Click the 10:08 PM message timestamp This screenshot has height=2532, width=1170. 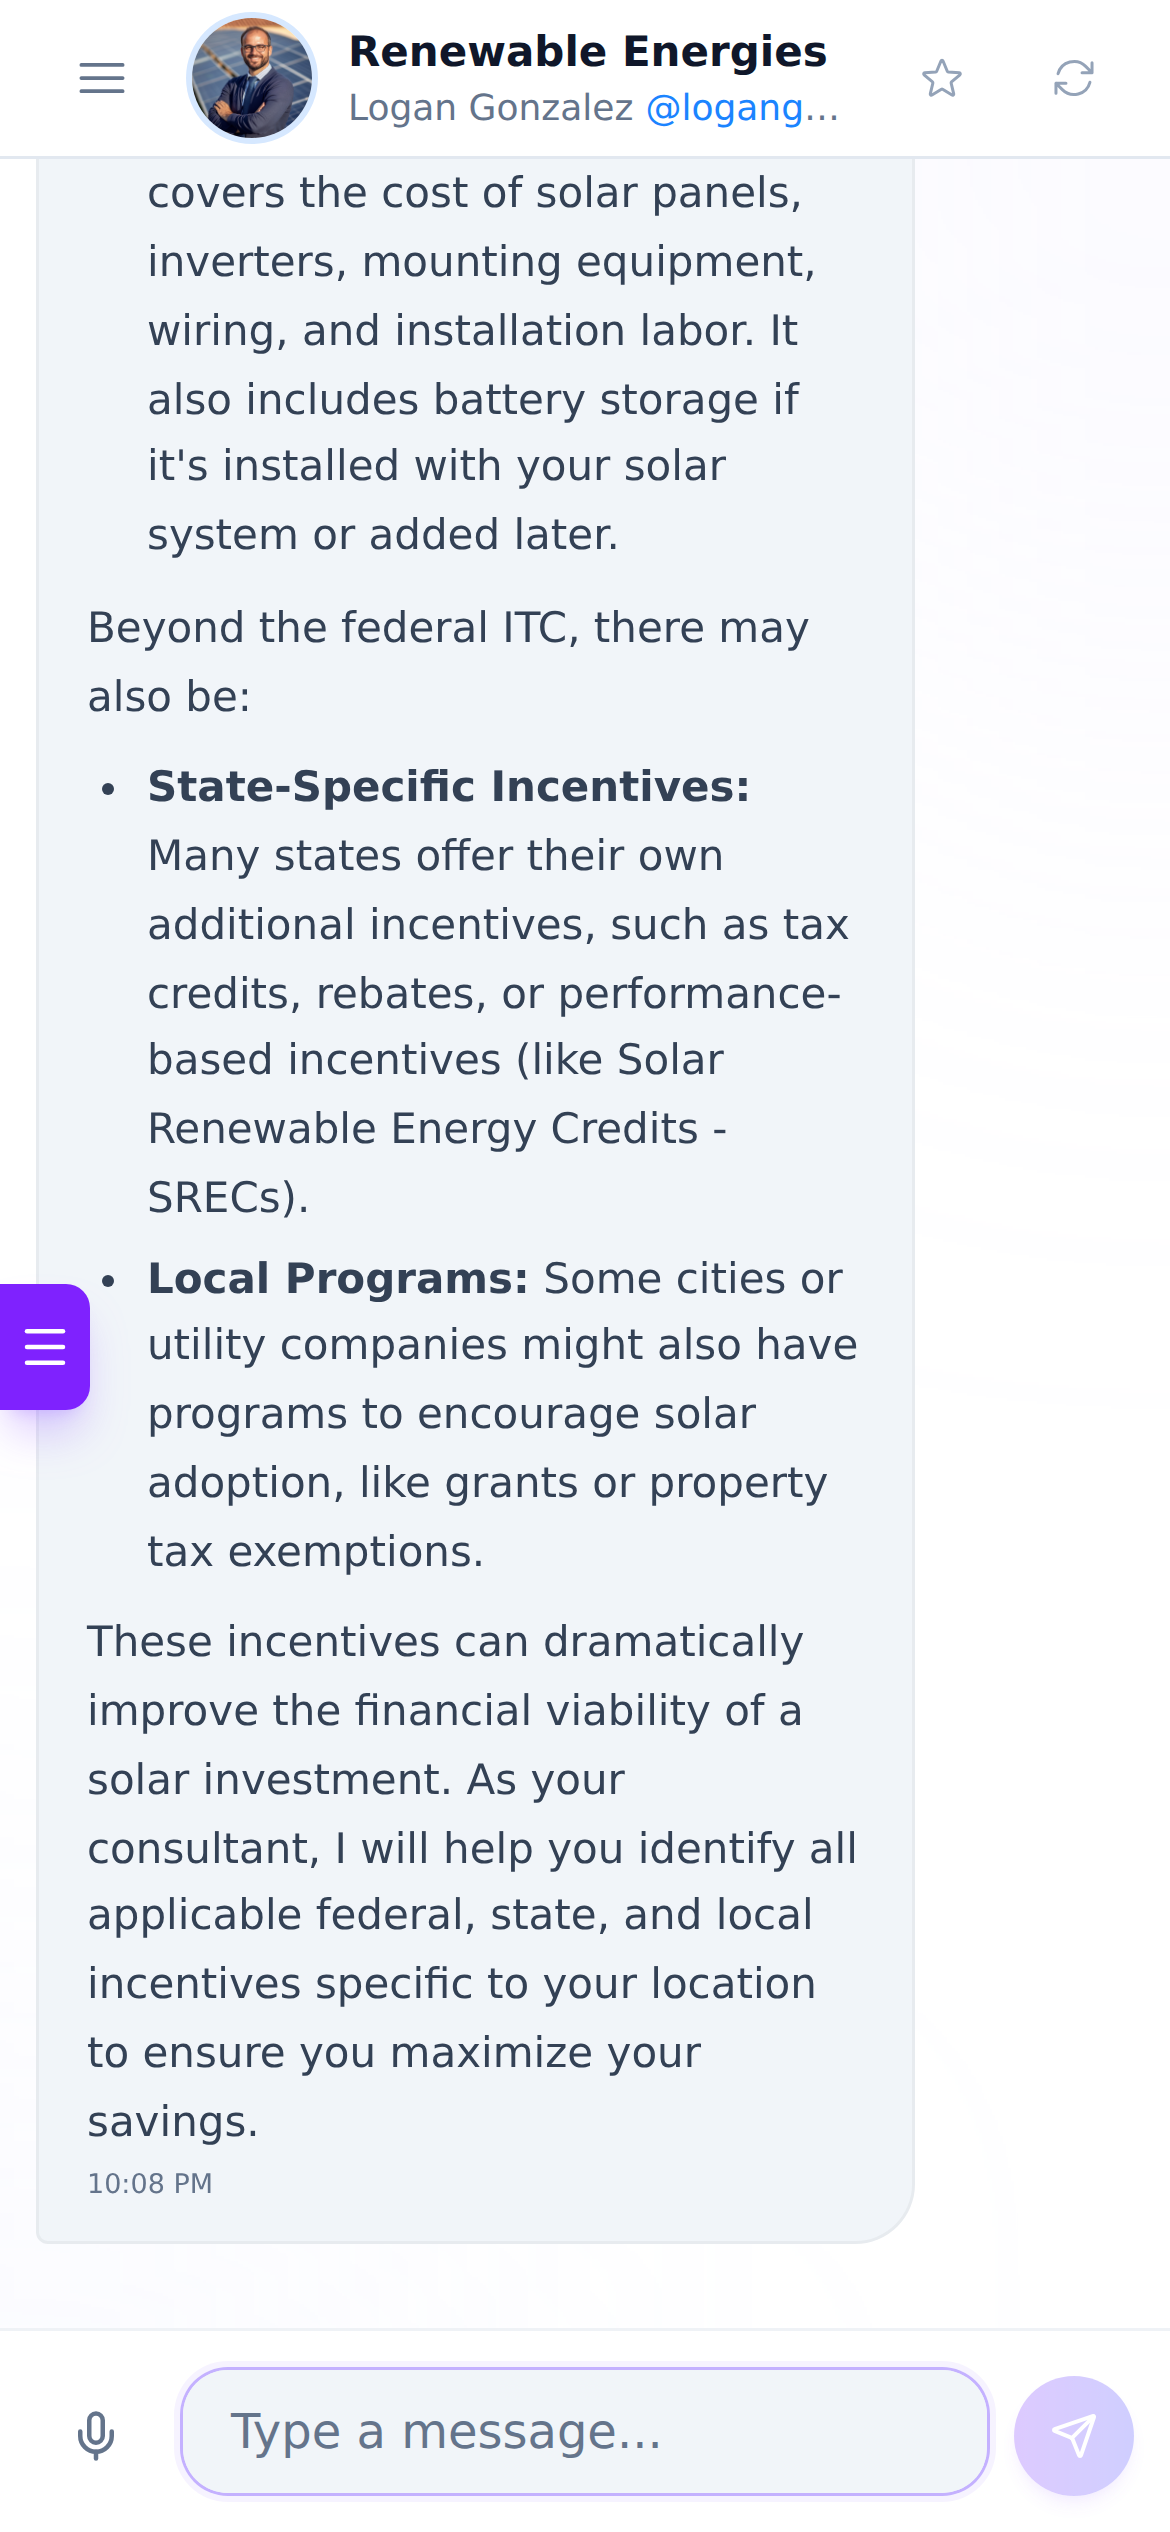pos(150,2183)
